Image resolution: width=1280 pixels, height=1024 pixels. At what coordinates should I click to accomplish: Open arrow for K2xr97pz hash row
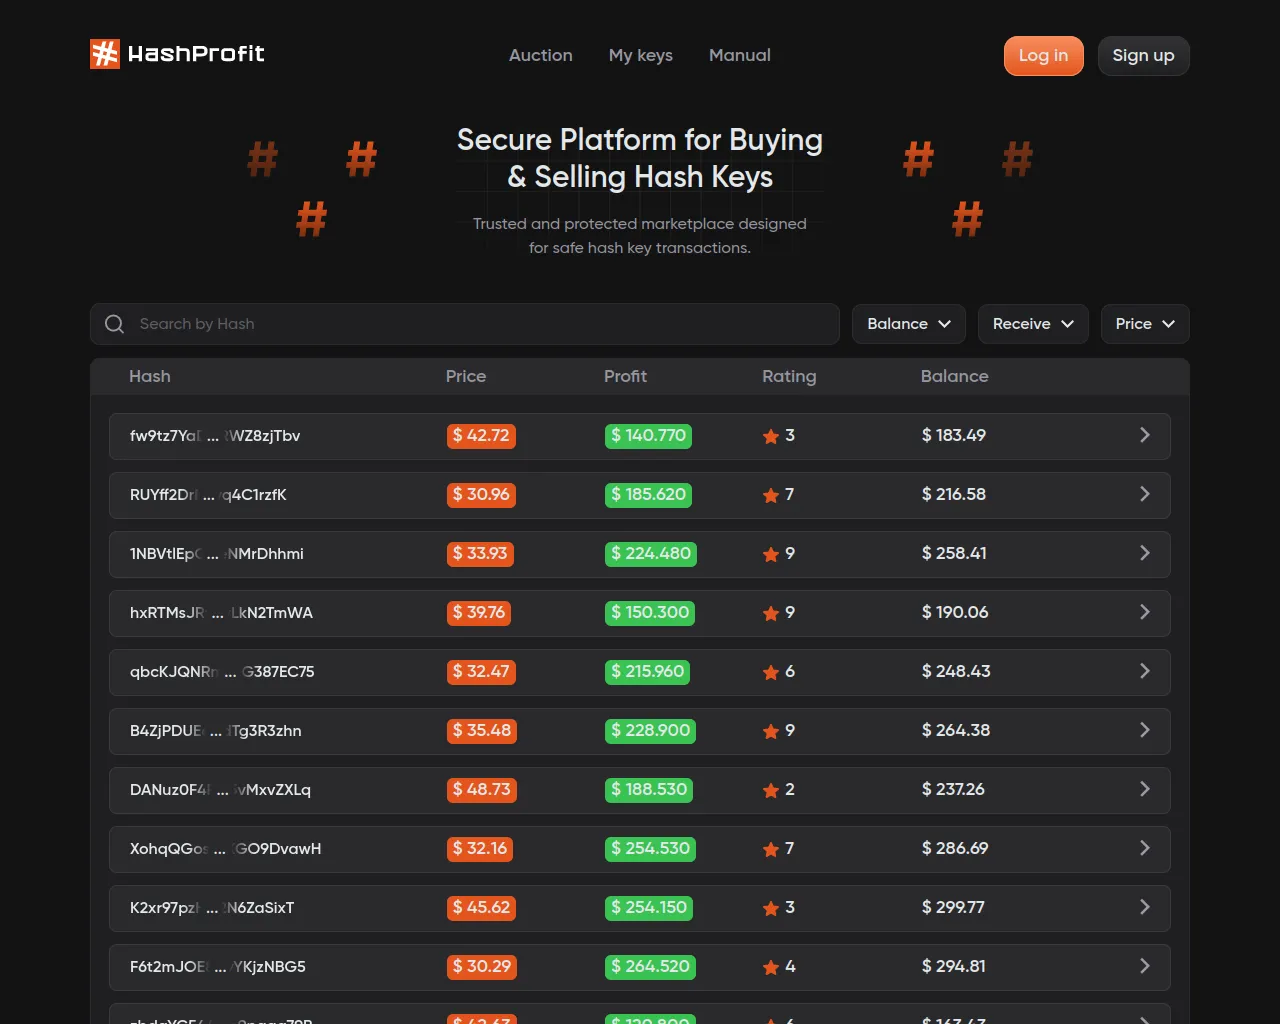[1145, 907]
